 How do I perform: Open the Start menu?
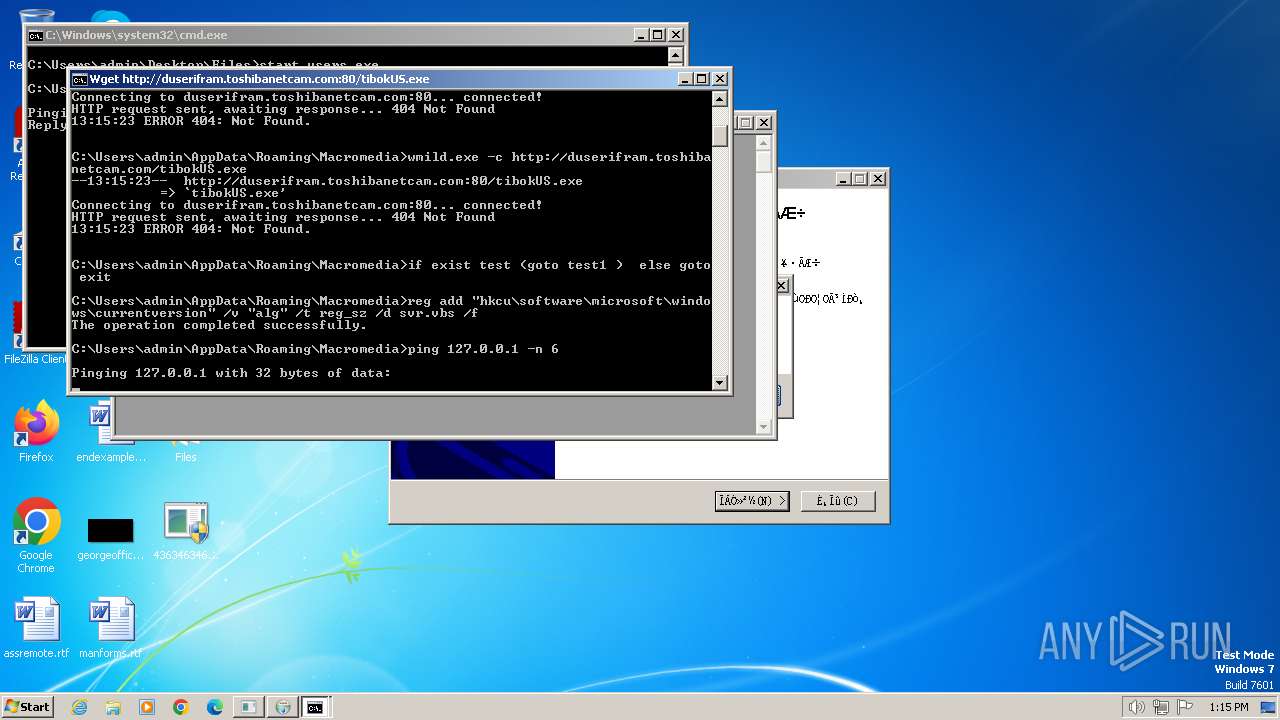coord(28,707)
